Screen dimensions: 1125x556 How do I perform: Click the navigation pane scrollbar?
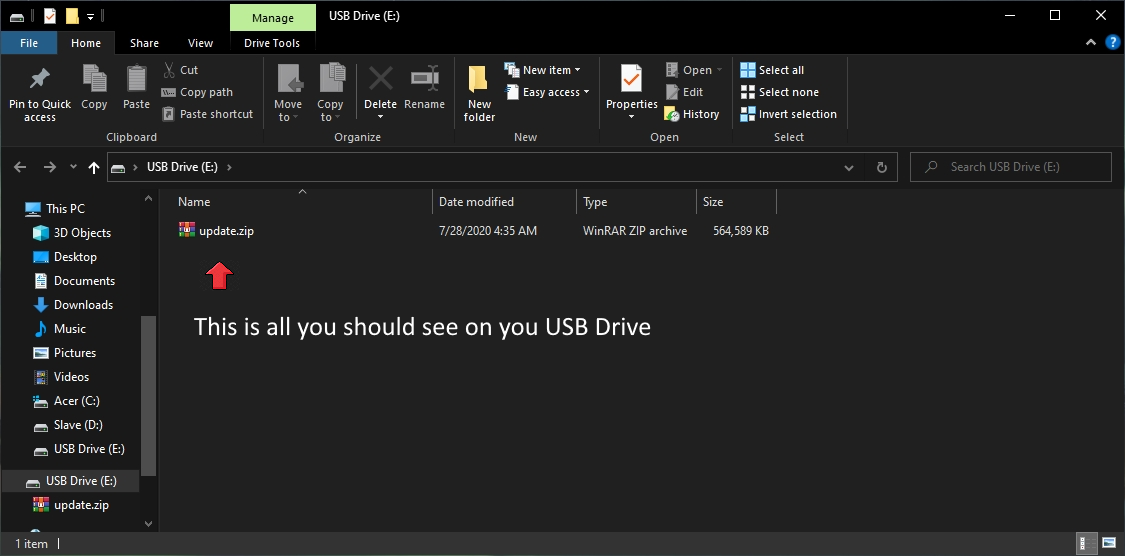pyautogui.click(x=149, y=395)
